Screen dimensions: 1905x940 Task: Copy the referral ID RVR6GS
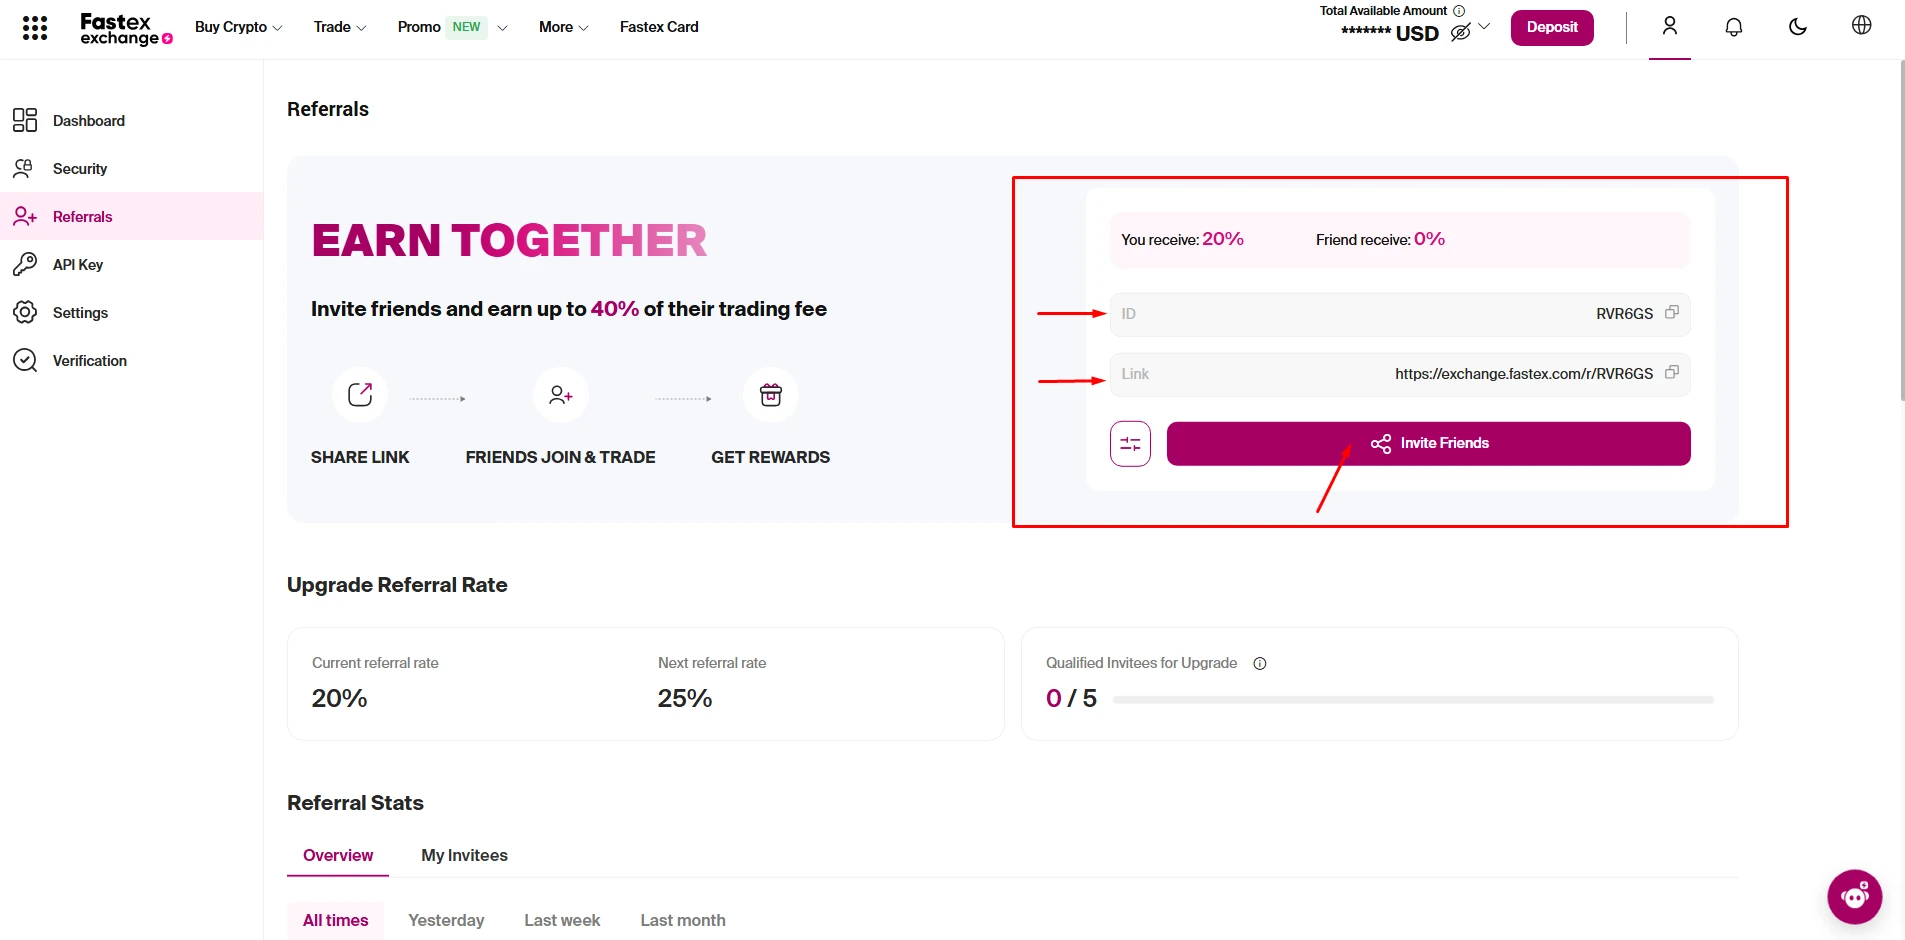1671,313
